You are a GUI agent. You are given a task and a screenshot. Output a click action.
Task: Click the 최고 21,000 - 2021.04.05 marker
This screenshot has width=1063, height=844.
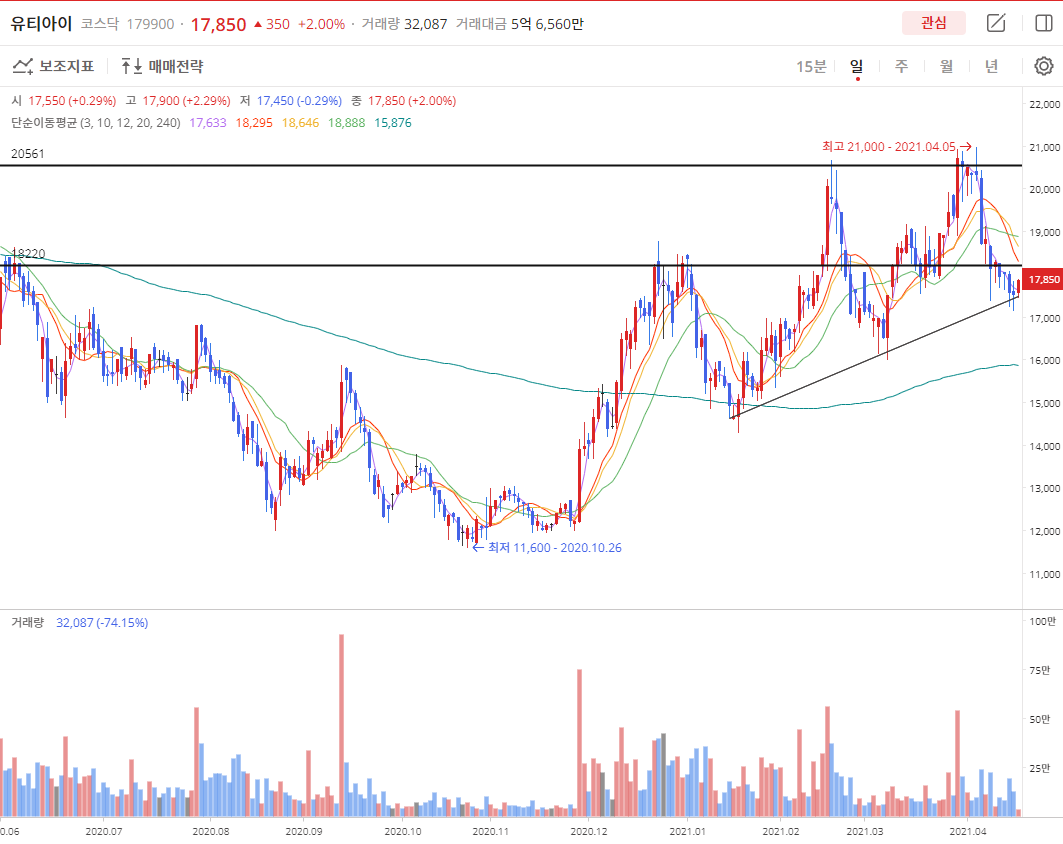tap(896, 146)
